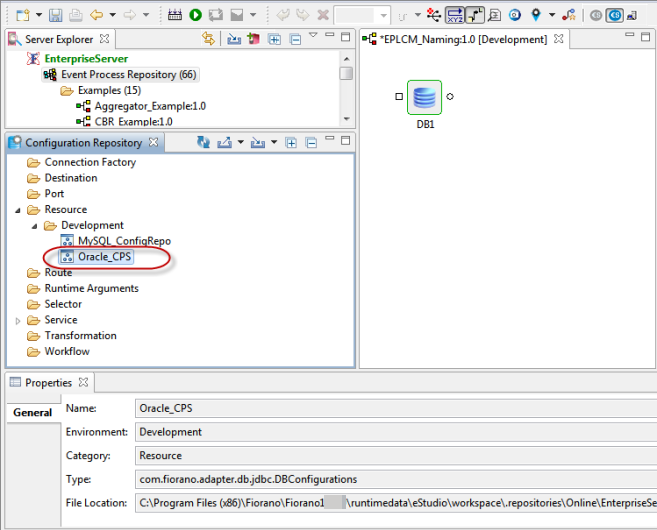657x530 pixels.
Task: Click the Server Explorer red-and-green add icon
Action: coord(253,39)
